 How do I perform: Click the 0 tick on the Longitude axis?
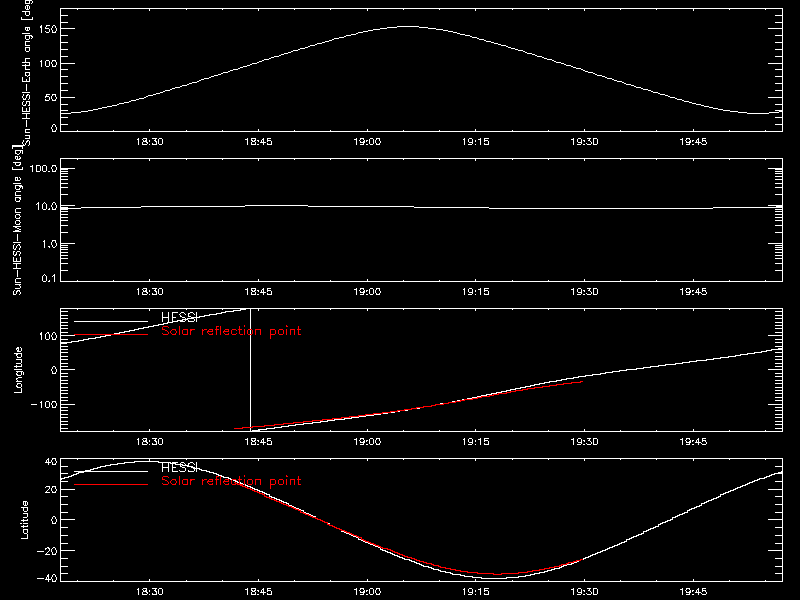point(54,370)
